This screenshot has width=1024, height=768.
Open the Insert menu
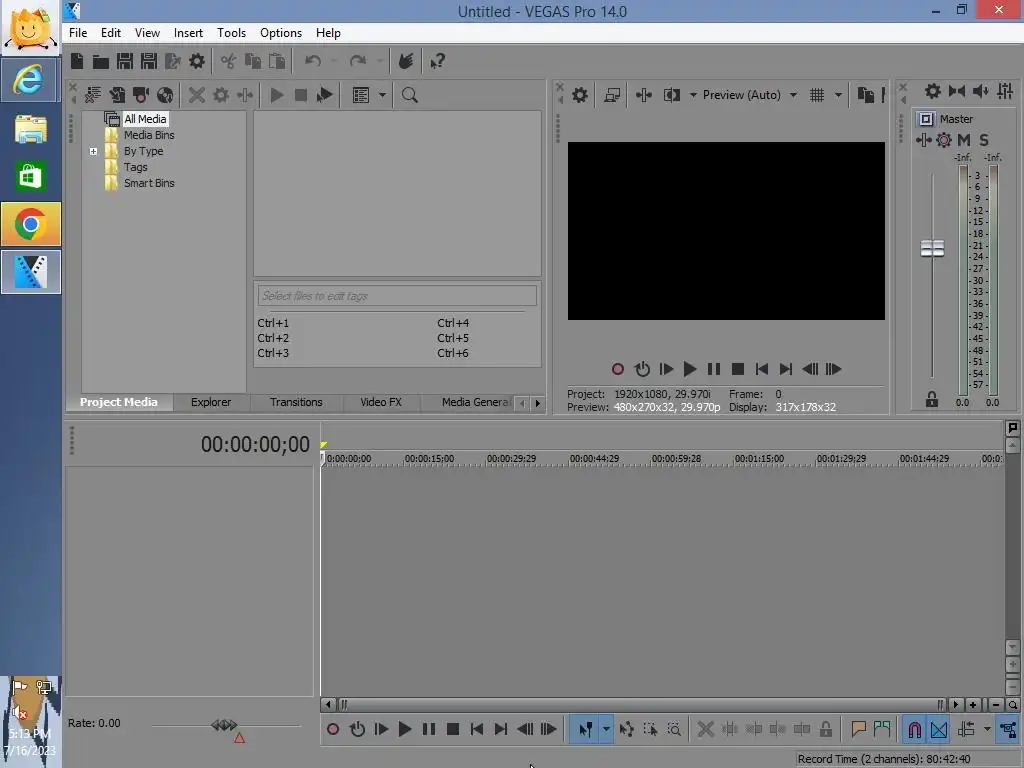tap(188, 33)
